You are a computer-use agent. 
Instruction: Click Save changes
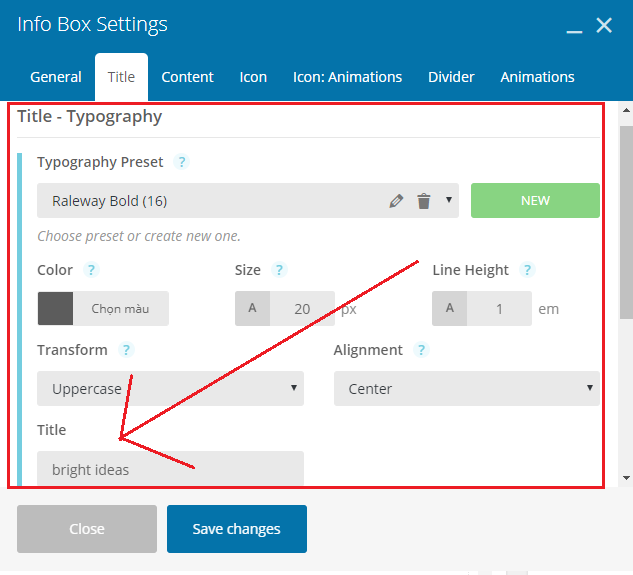[x=237, y=529]
